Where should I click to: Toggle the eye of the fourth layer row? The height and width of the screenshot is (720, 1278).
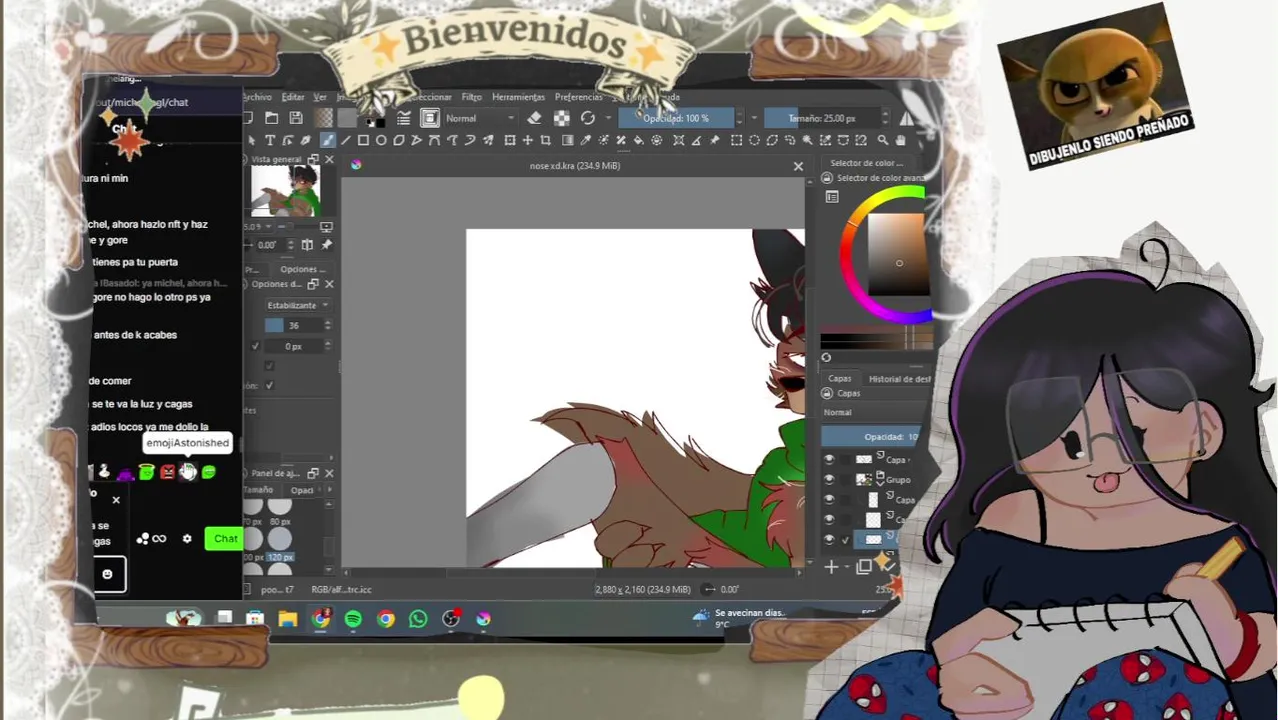829,519
